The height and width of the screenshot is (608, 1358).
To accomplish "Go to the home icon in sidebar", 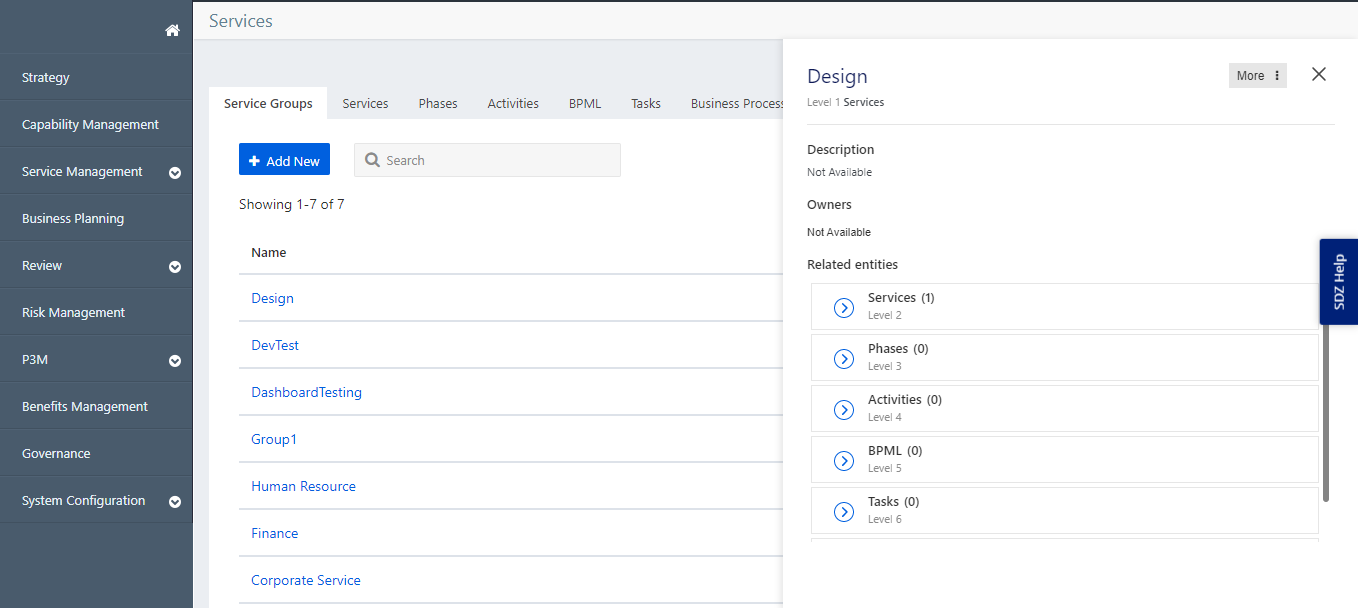I will (172, 30).
